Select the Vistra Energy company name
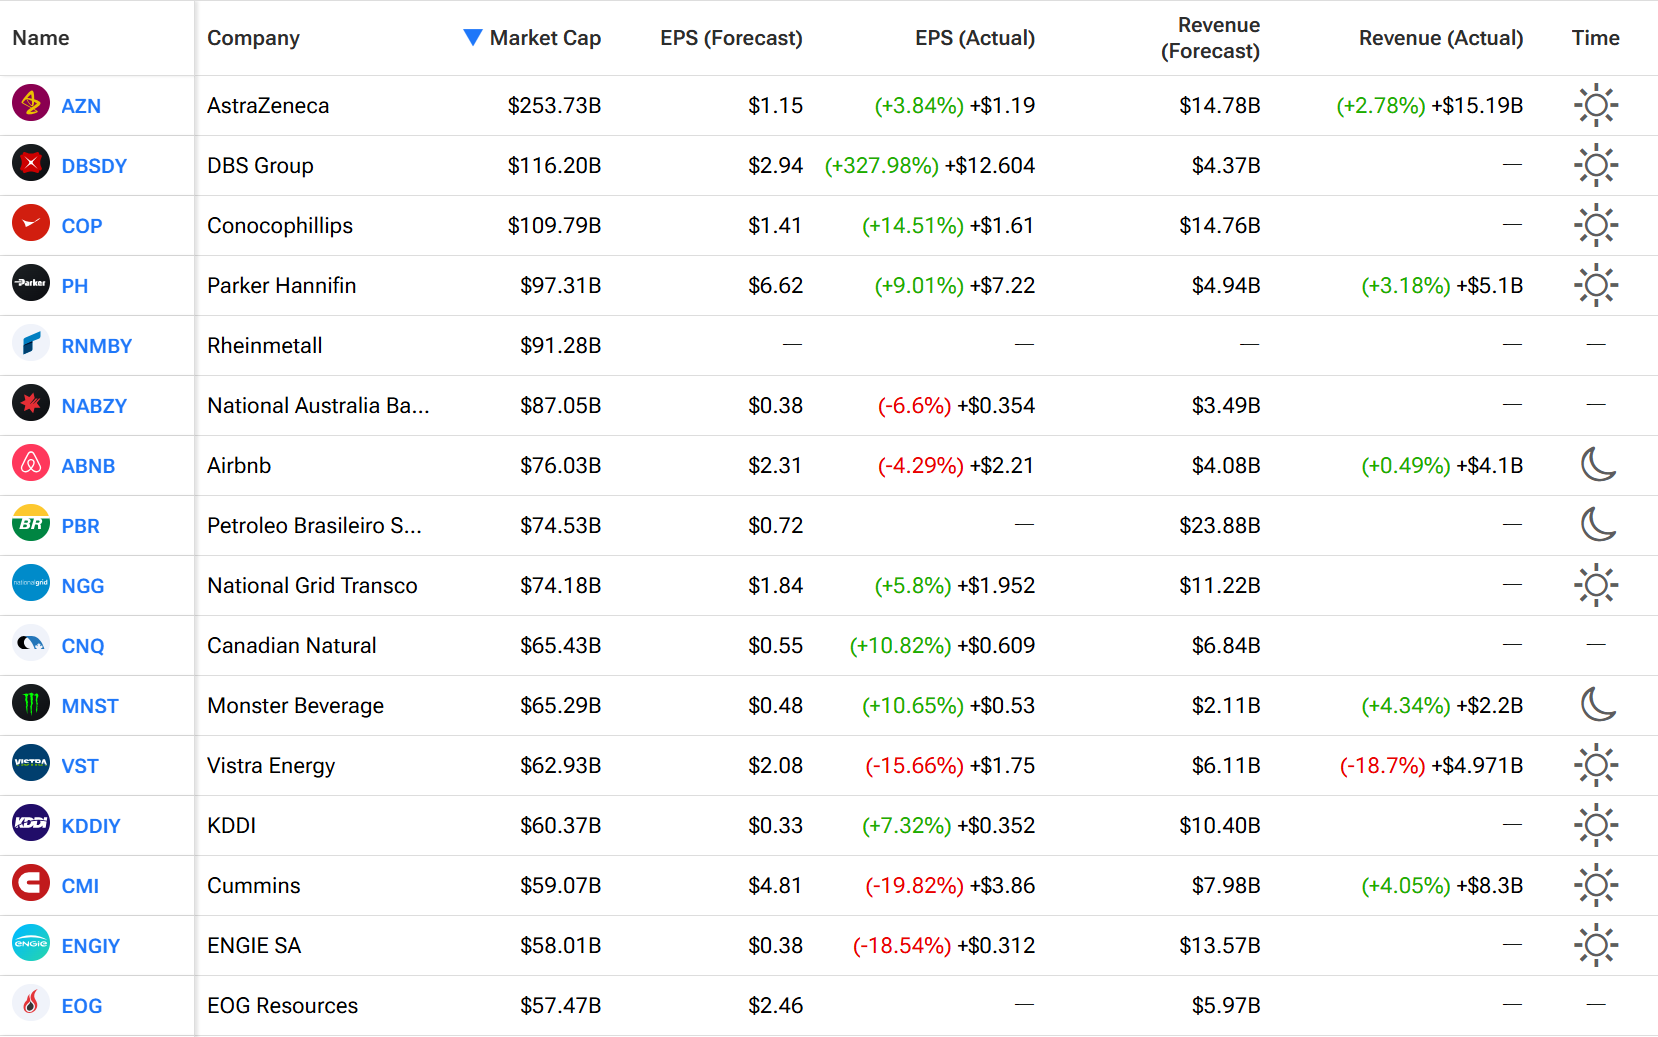This screenshot has width=1658, height=1037. (271, 765)
